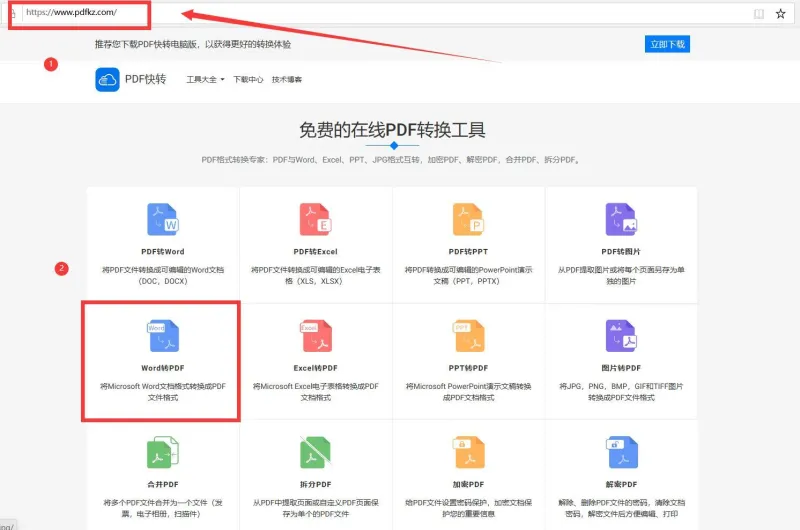Click the PDF快转 cloud logo
800x530 pixels.
[107, 80]
